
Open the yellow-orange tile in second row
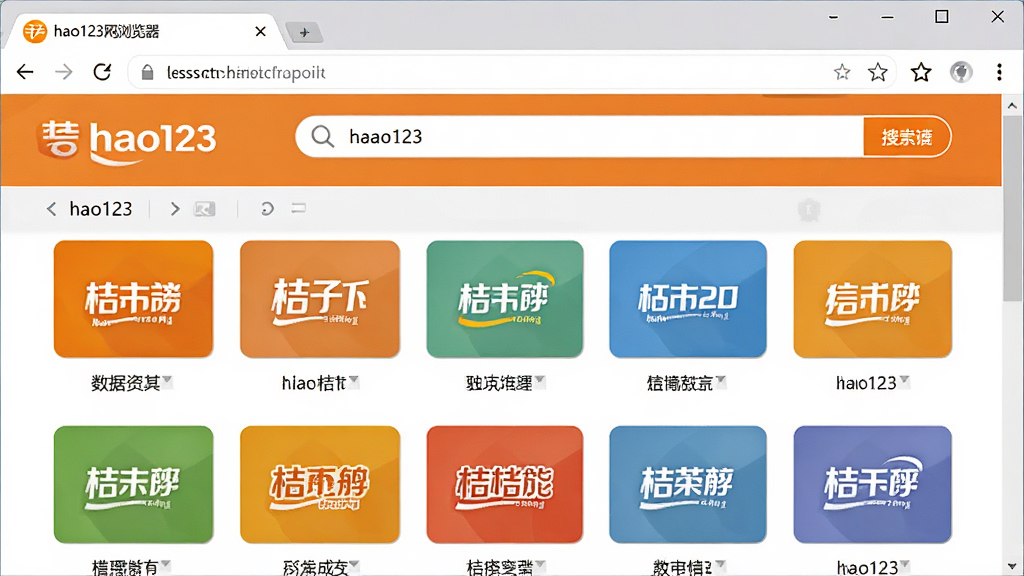(320, 485)
